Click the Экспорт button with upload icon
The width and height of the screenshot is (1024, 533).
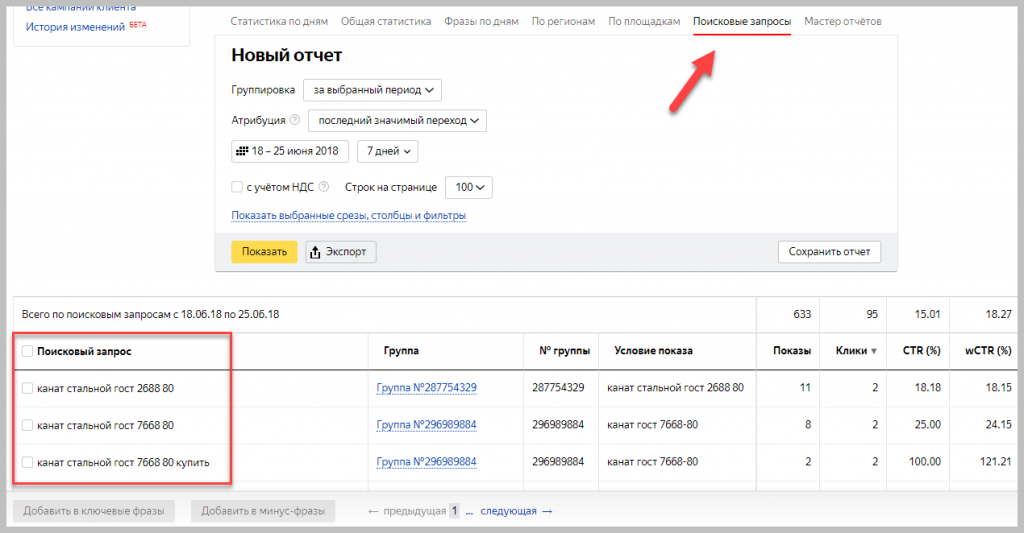(x=341, y=252)
